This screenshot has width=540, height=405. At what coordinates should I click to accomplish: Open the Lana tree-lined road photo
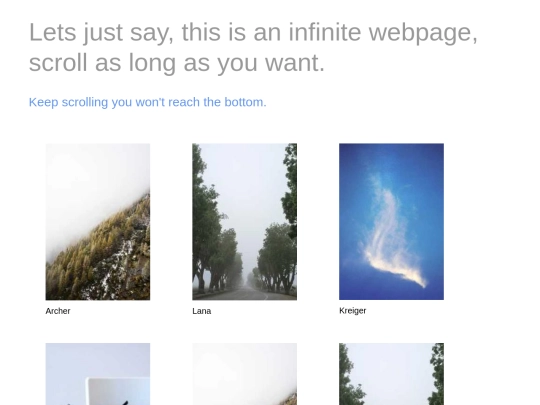tap(245, 222)
